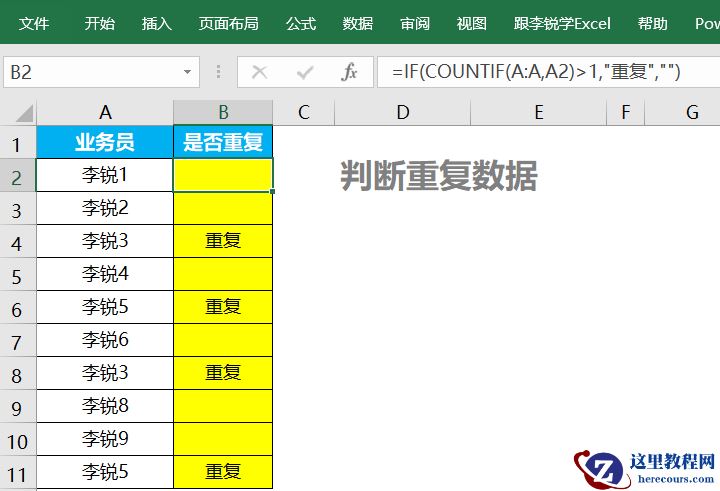Open the 文件 menu
720x491 pixels.
(x=34, y=23)
